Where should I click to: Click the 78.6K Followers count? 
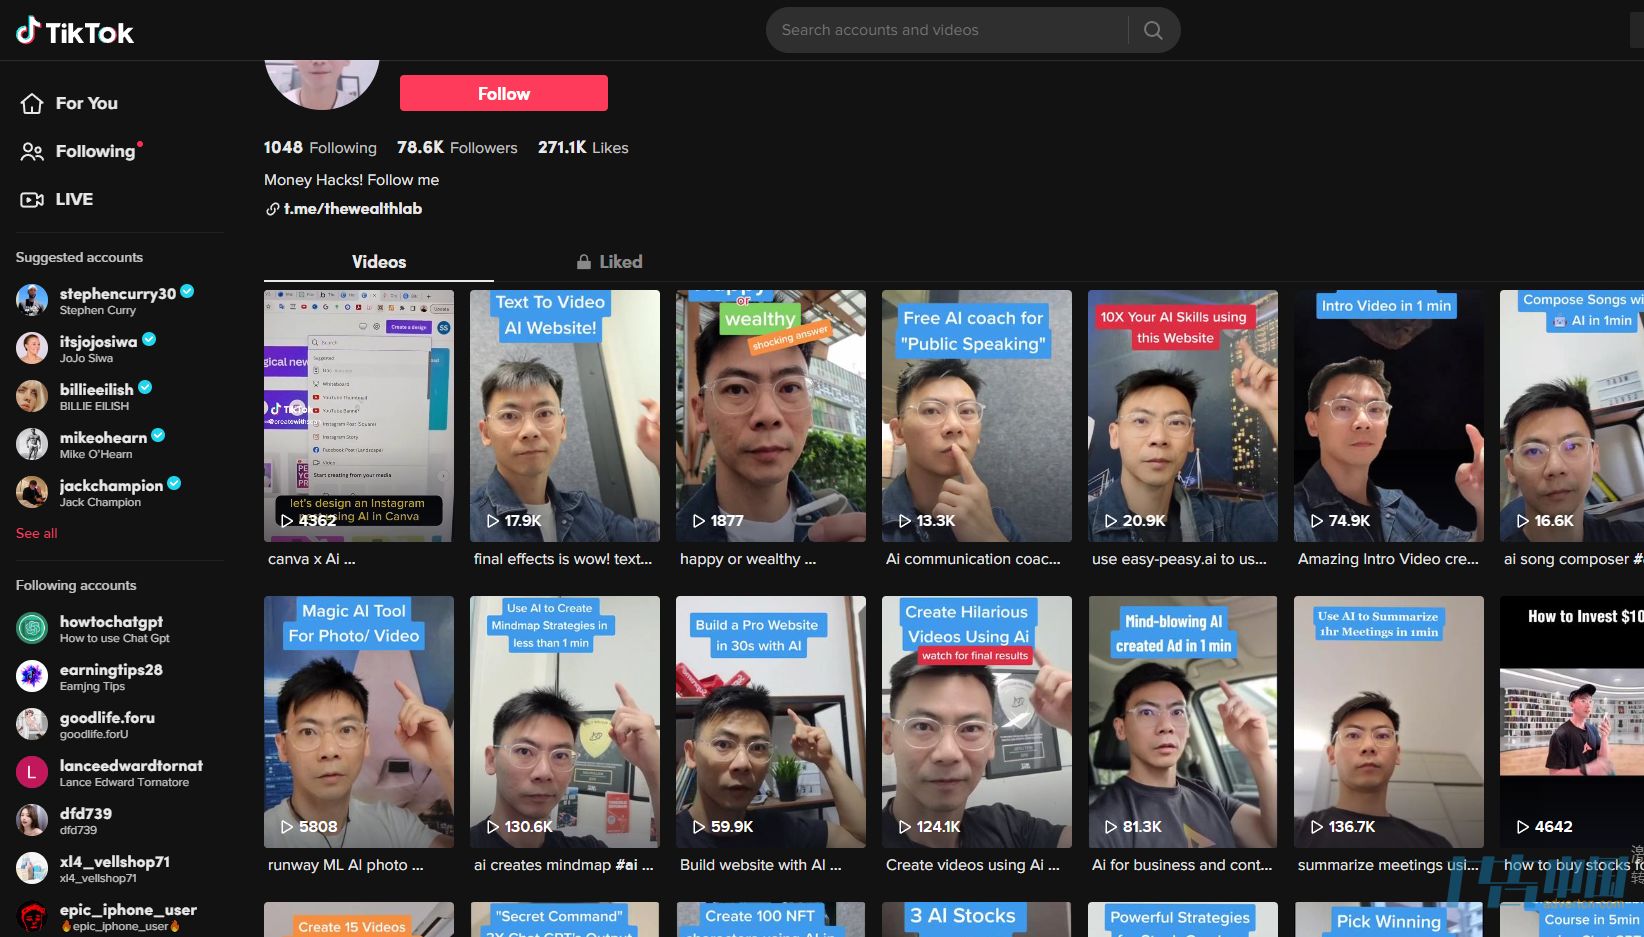click(x=457, y=147)
